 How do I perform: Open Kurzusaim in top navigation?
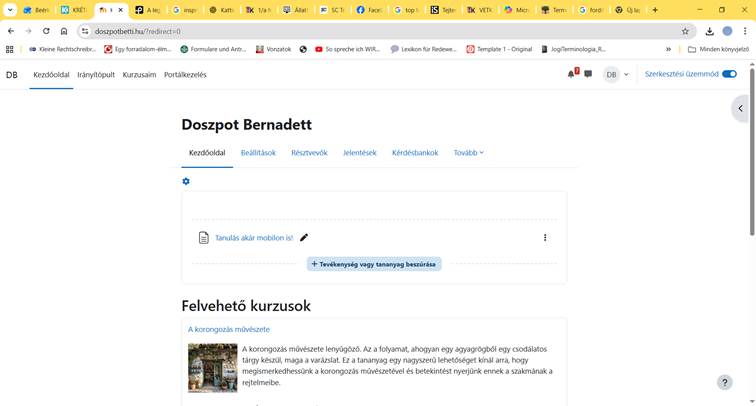(x=139, y=75)
